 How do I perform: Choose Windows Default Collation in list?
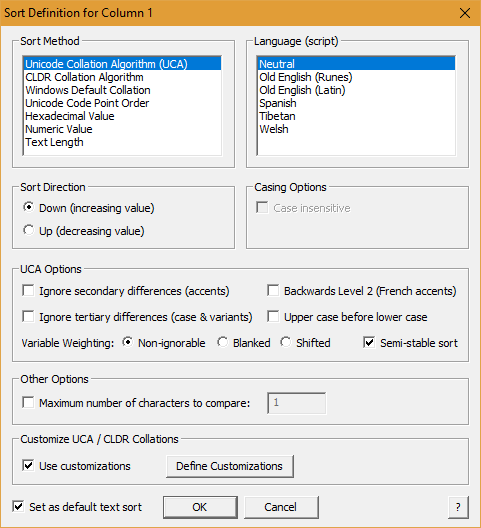coord(122,90)
